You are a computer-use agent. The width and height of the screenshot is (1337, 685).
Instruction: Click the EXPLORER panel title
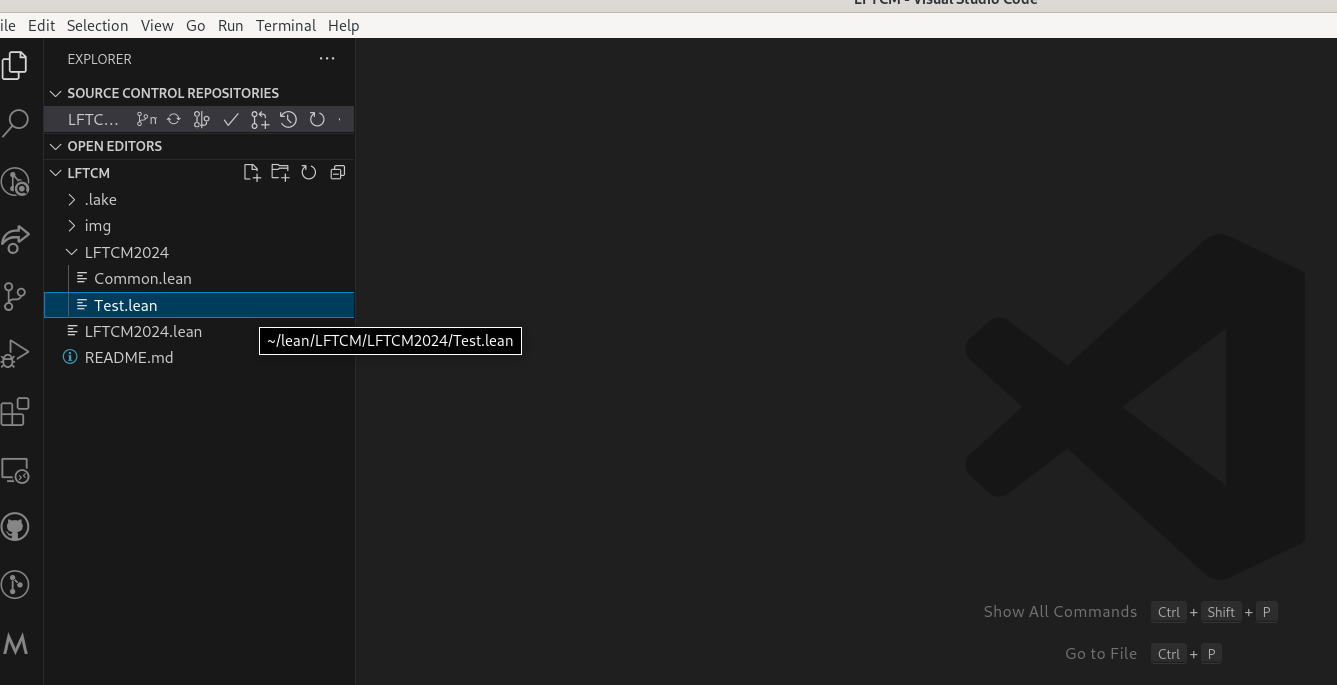point(99,59)
